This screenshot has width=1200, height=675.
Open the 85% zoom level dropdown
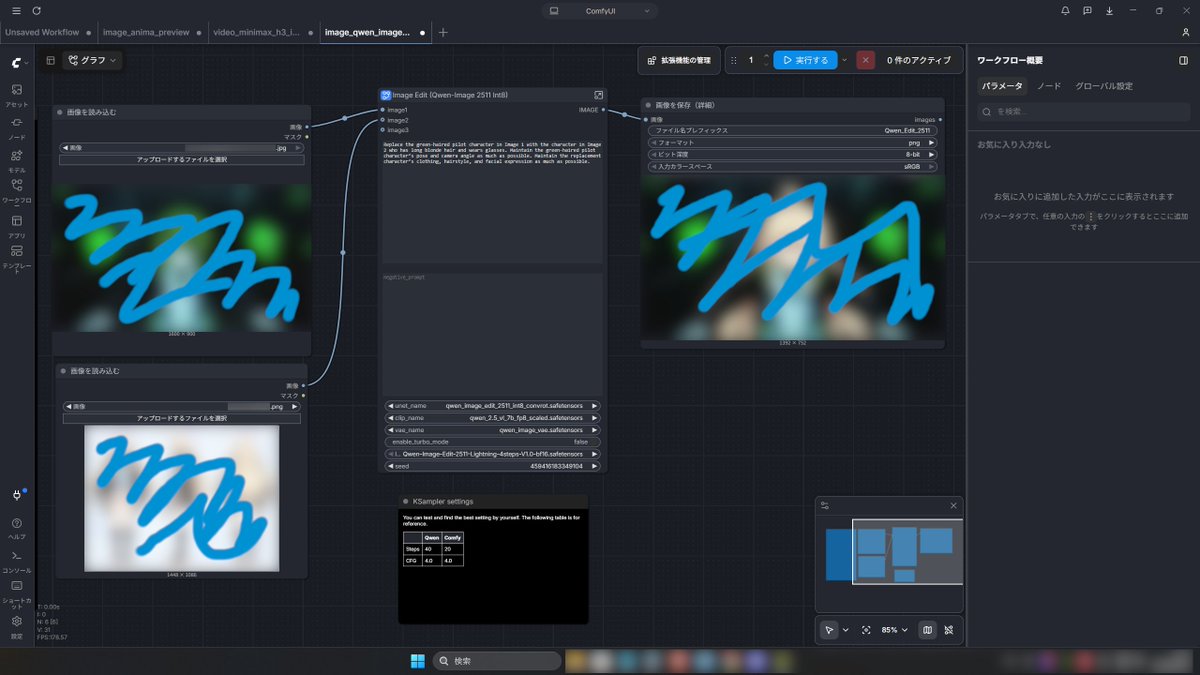point(894,630)
